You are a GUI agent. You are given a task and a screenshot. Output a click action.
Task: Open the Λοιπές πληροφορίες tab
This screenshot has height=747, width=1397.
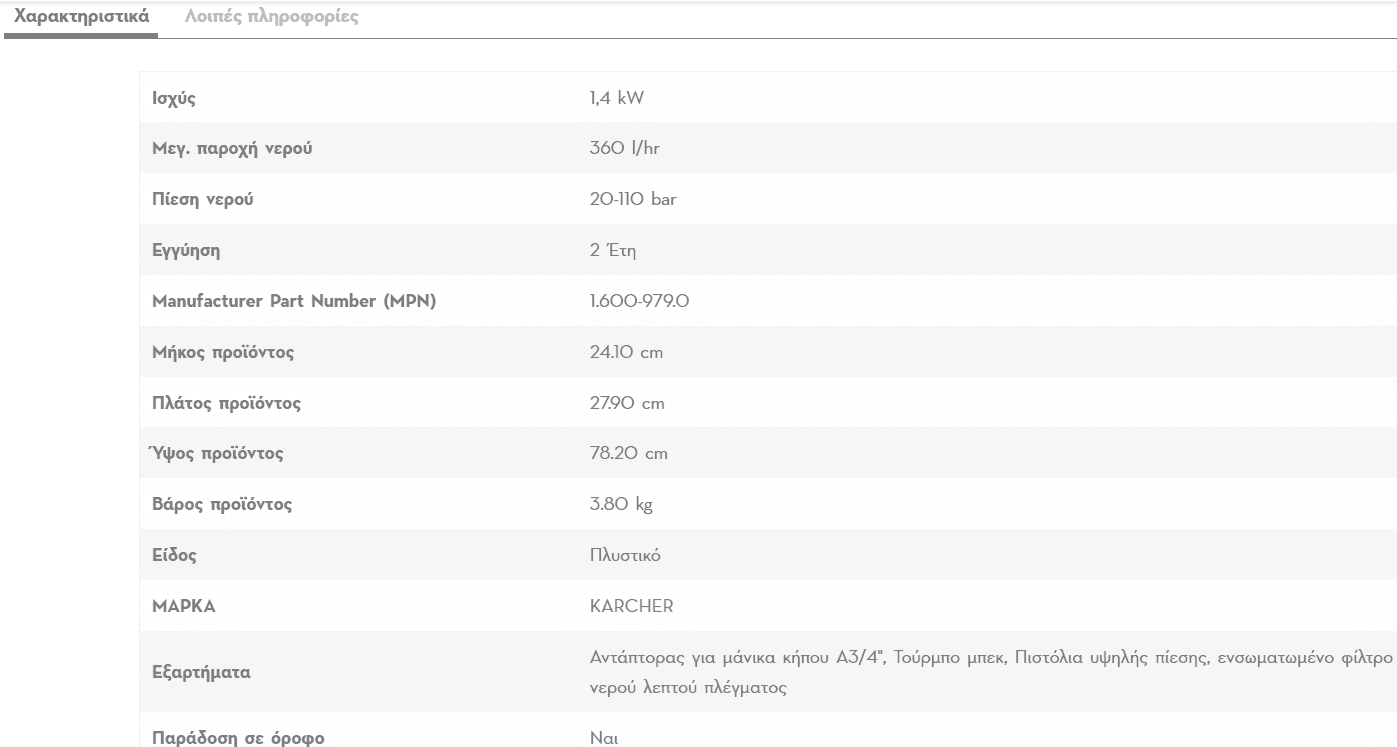coord(271,17)
